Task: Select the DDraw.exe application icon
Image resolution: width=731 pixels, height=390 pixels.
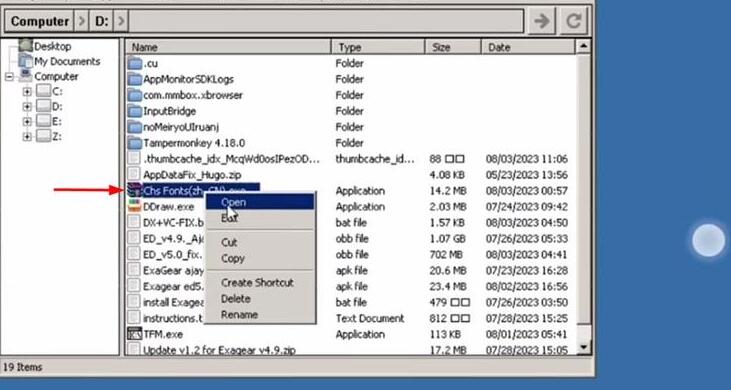Action: (134, 206)
